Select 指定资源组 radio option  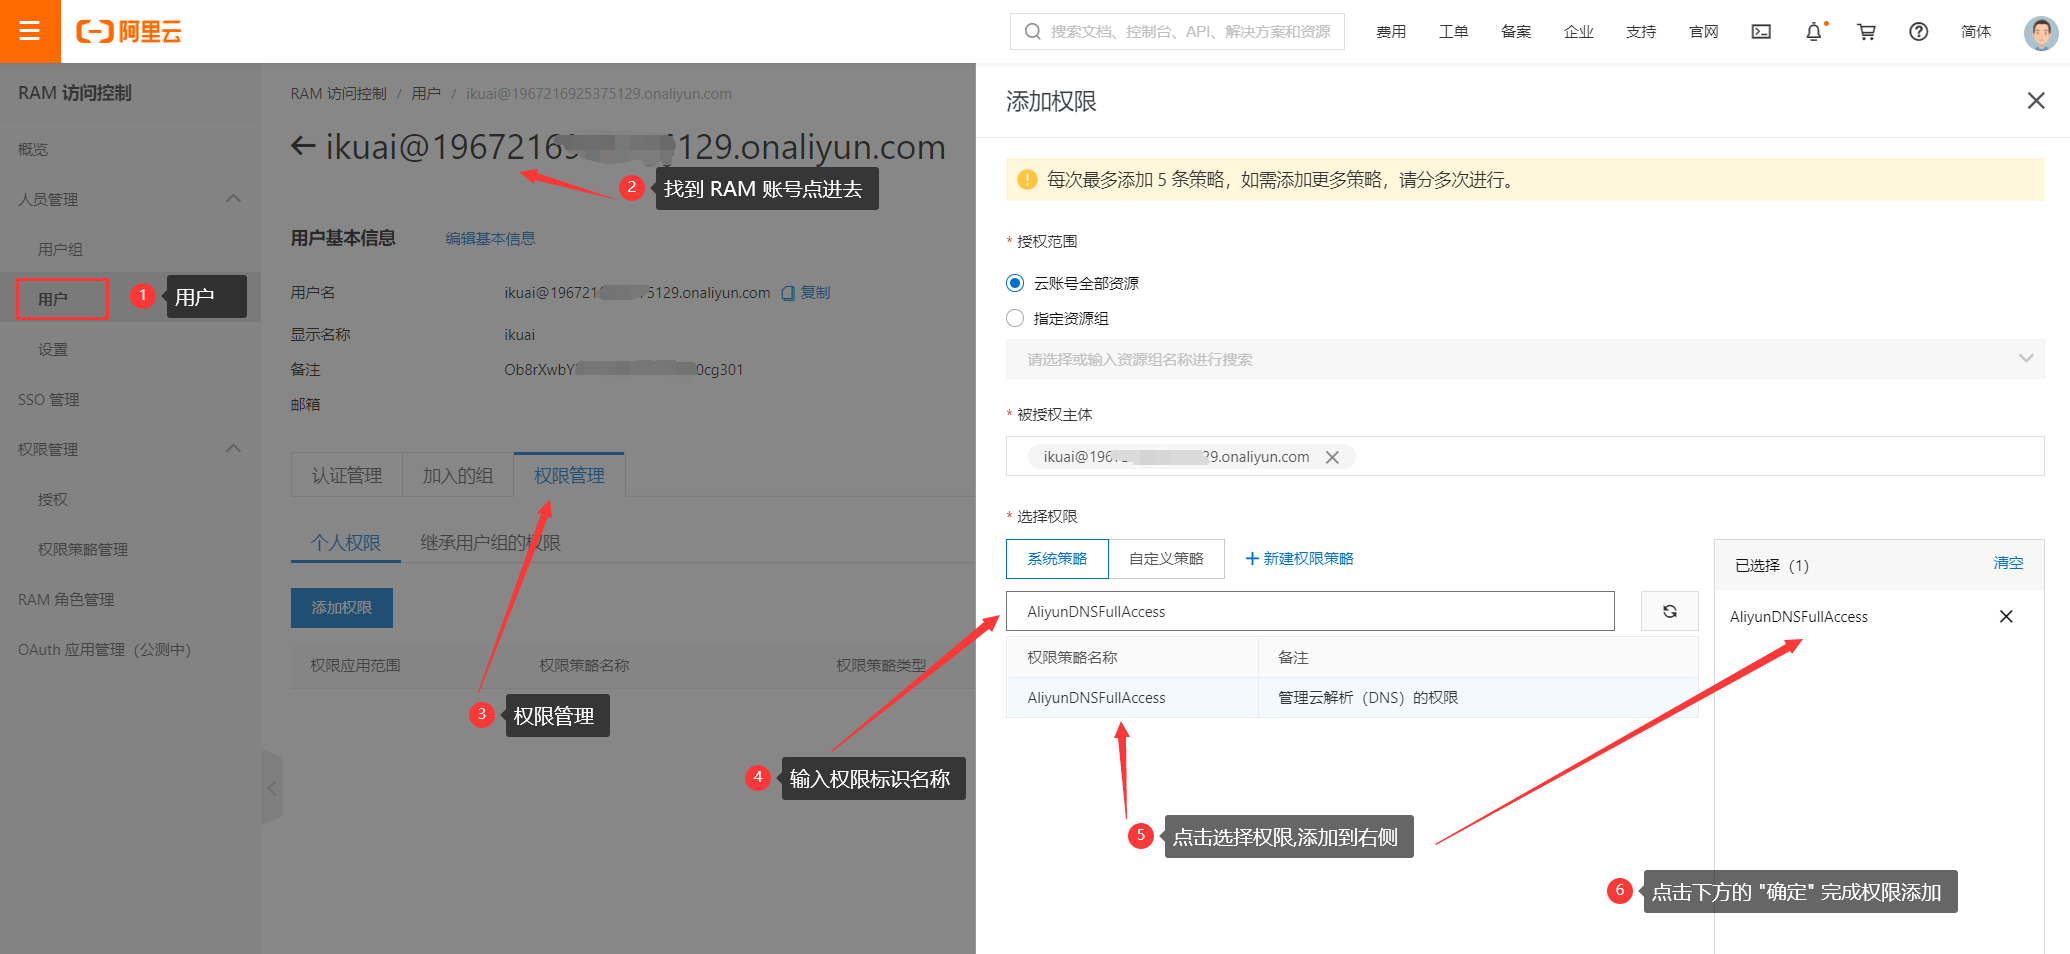pos(1015,318)
